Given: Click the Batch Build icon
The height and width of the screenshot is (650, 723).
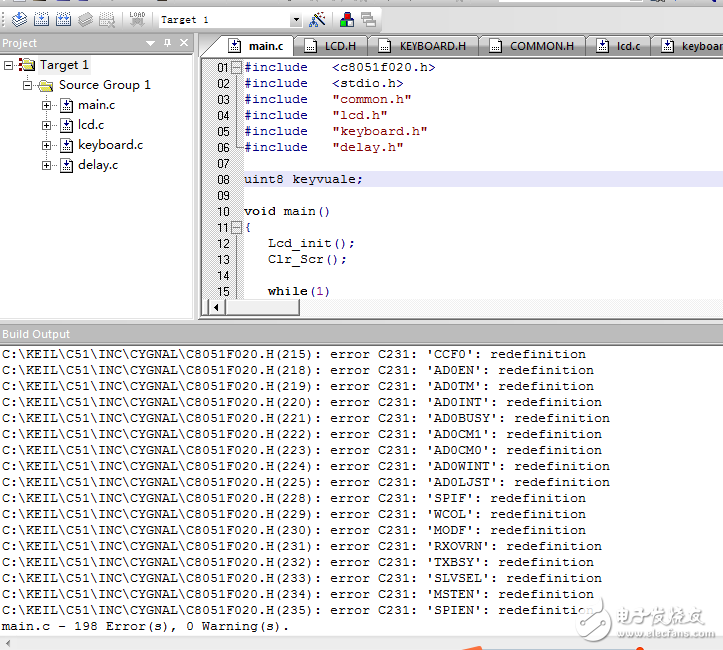Looking at the screenshot, I should [86, 19].
